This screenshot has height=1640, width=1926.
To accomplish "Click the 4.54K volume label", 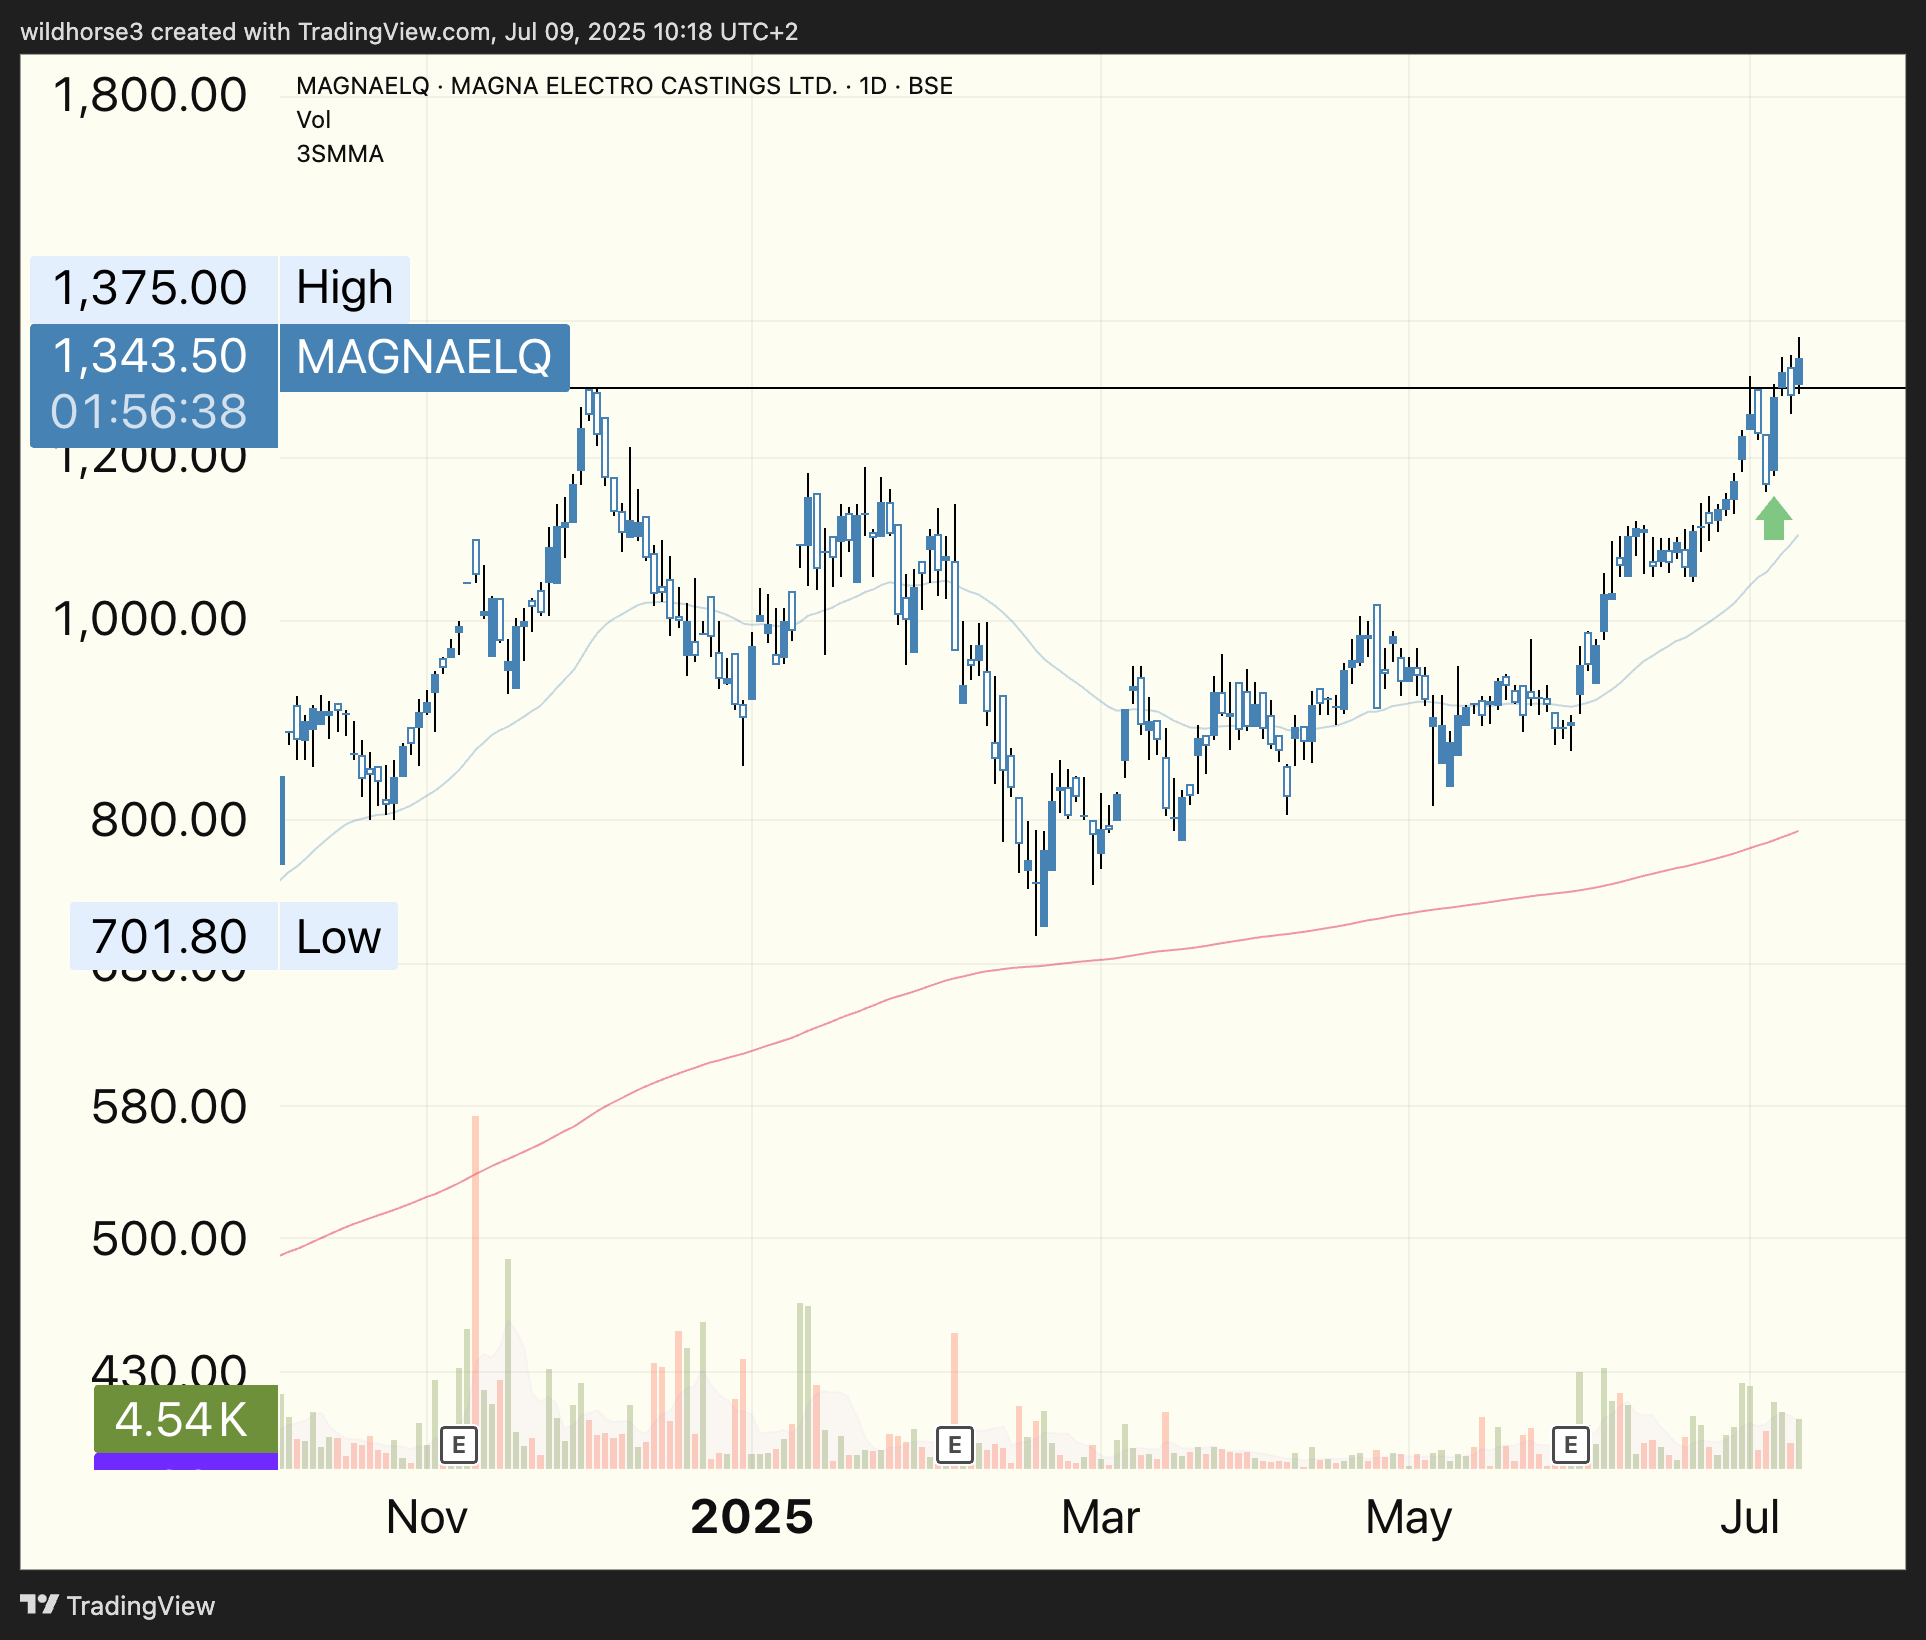I will point(186,1420).
